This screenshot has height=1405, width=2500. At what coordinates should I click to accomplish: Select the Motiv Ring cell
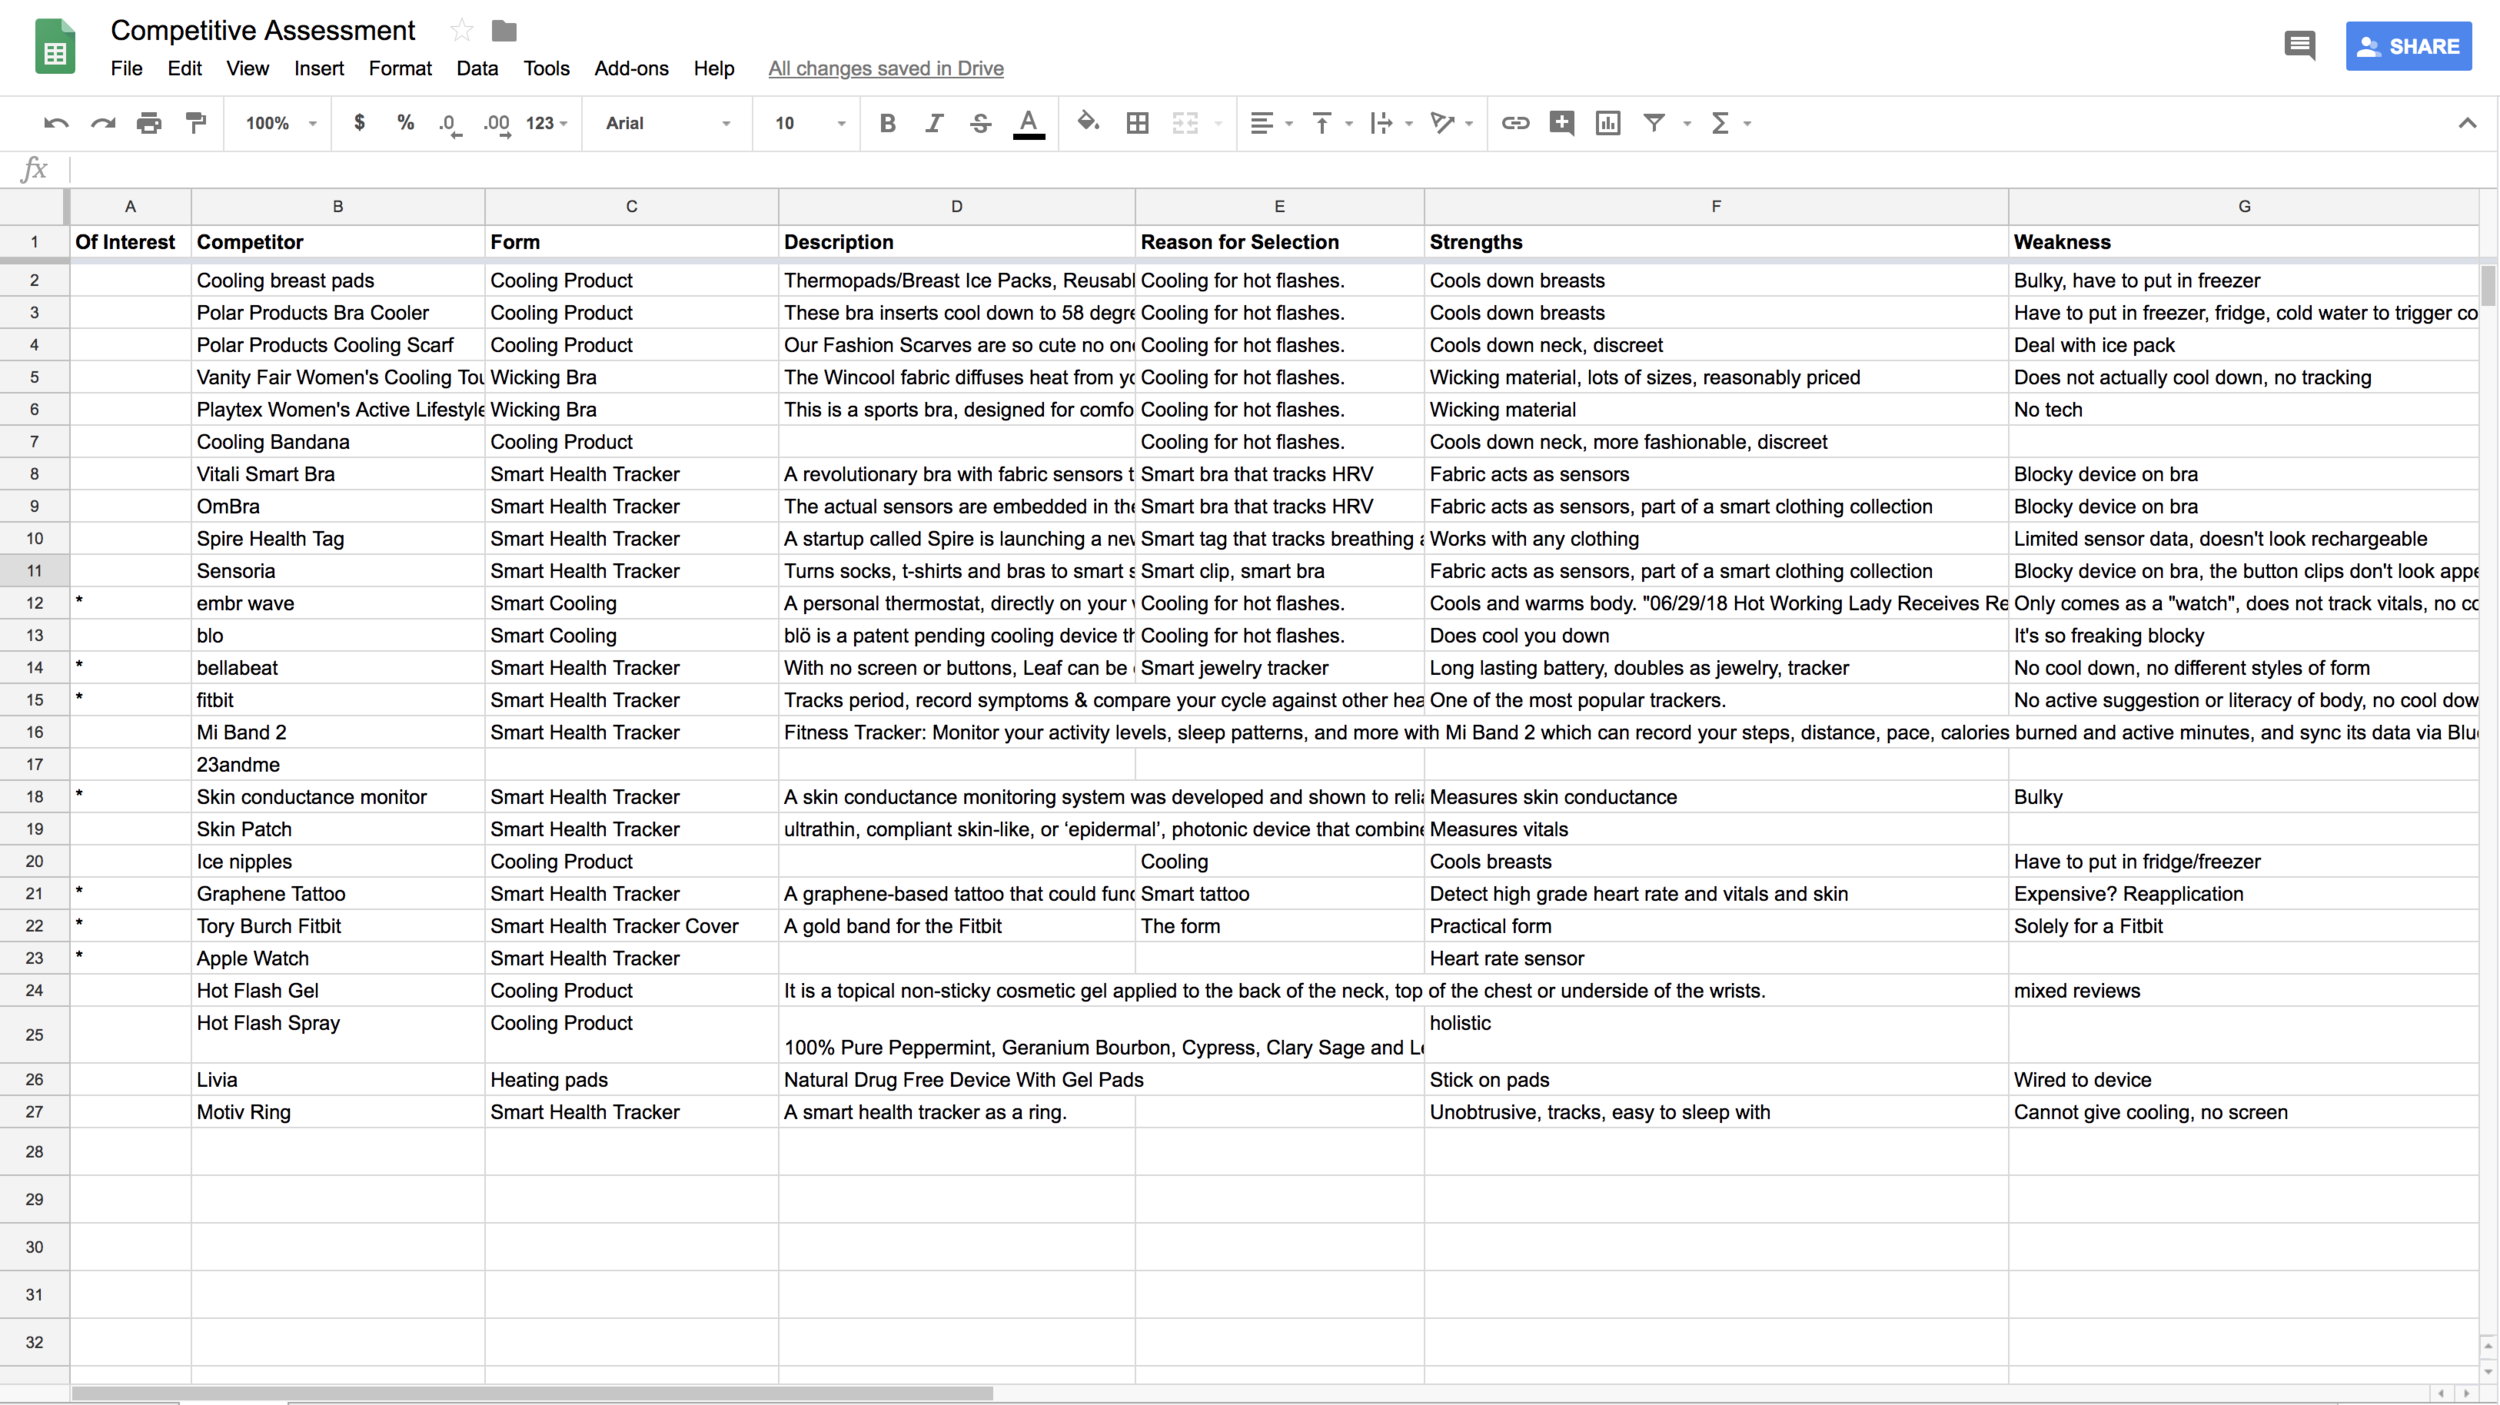pyautogui.click(x=338, y=1111)
